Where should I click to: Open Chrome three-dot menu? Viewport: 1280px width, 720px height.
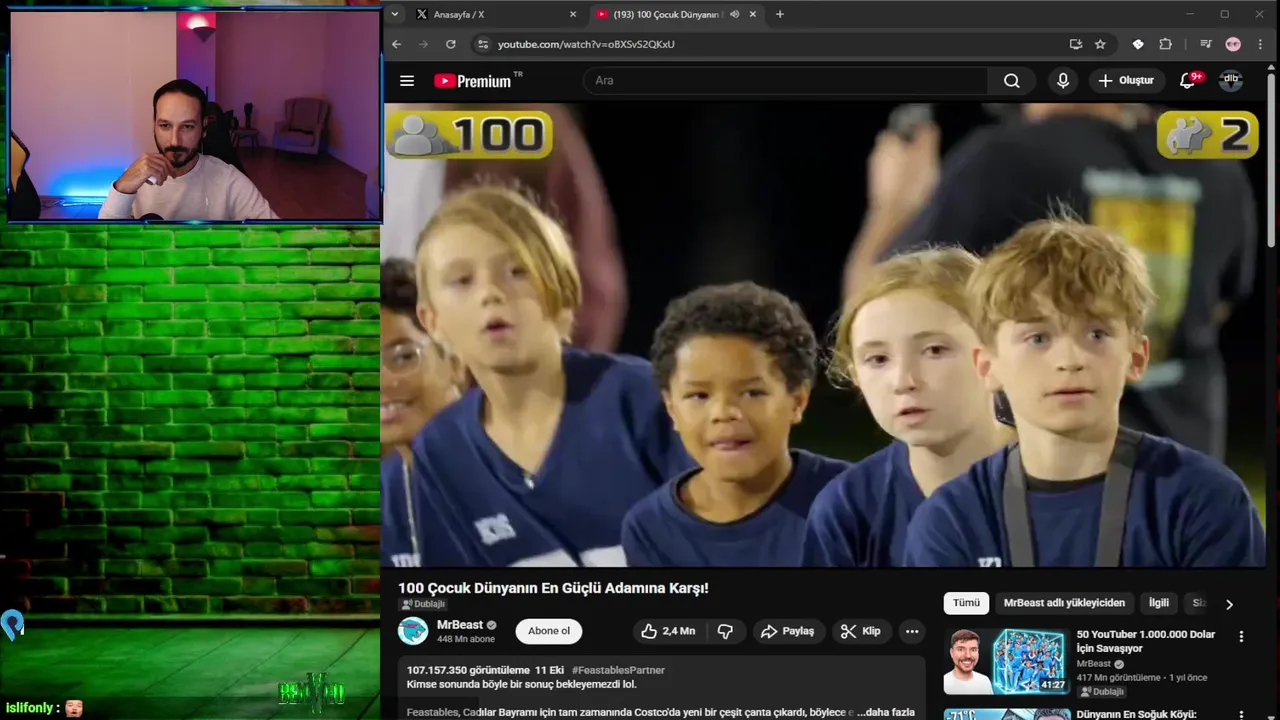tap(1260, 44)
